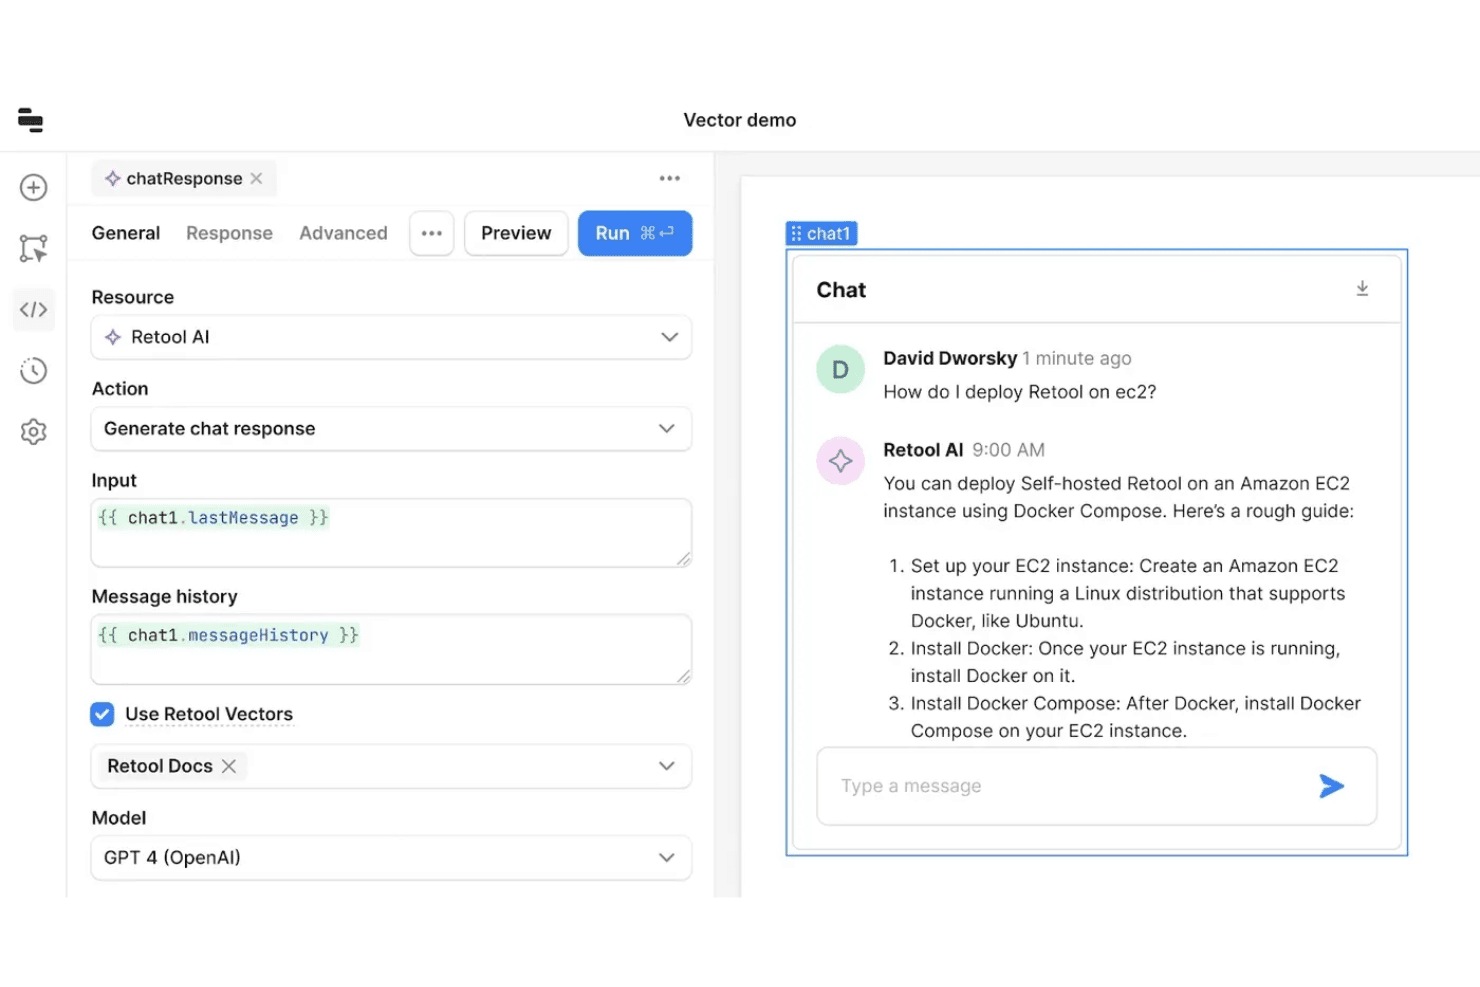Click the Vector demo app title

[740, 120]
